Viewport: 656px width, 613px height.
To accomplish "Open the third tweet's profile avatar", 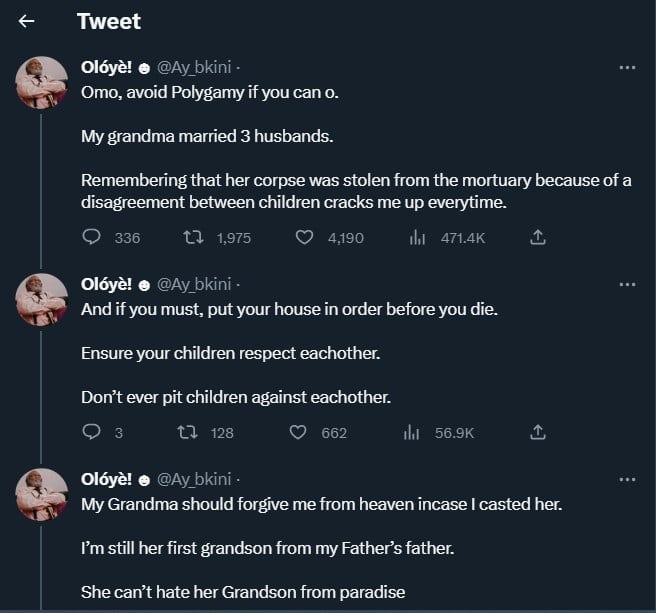I will click(x=42, y=494).
